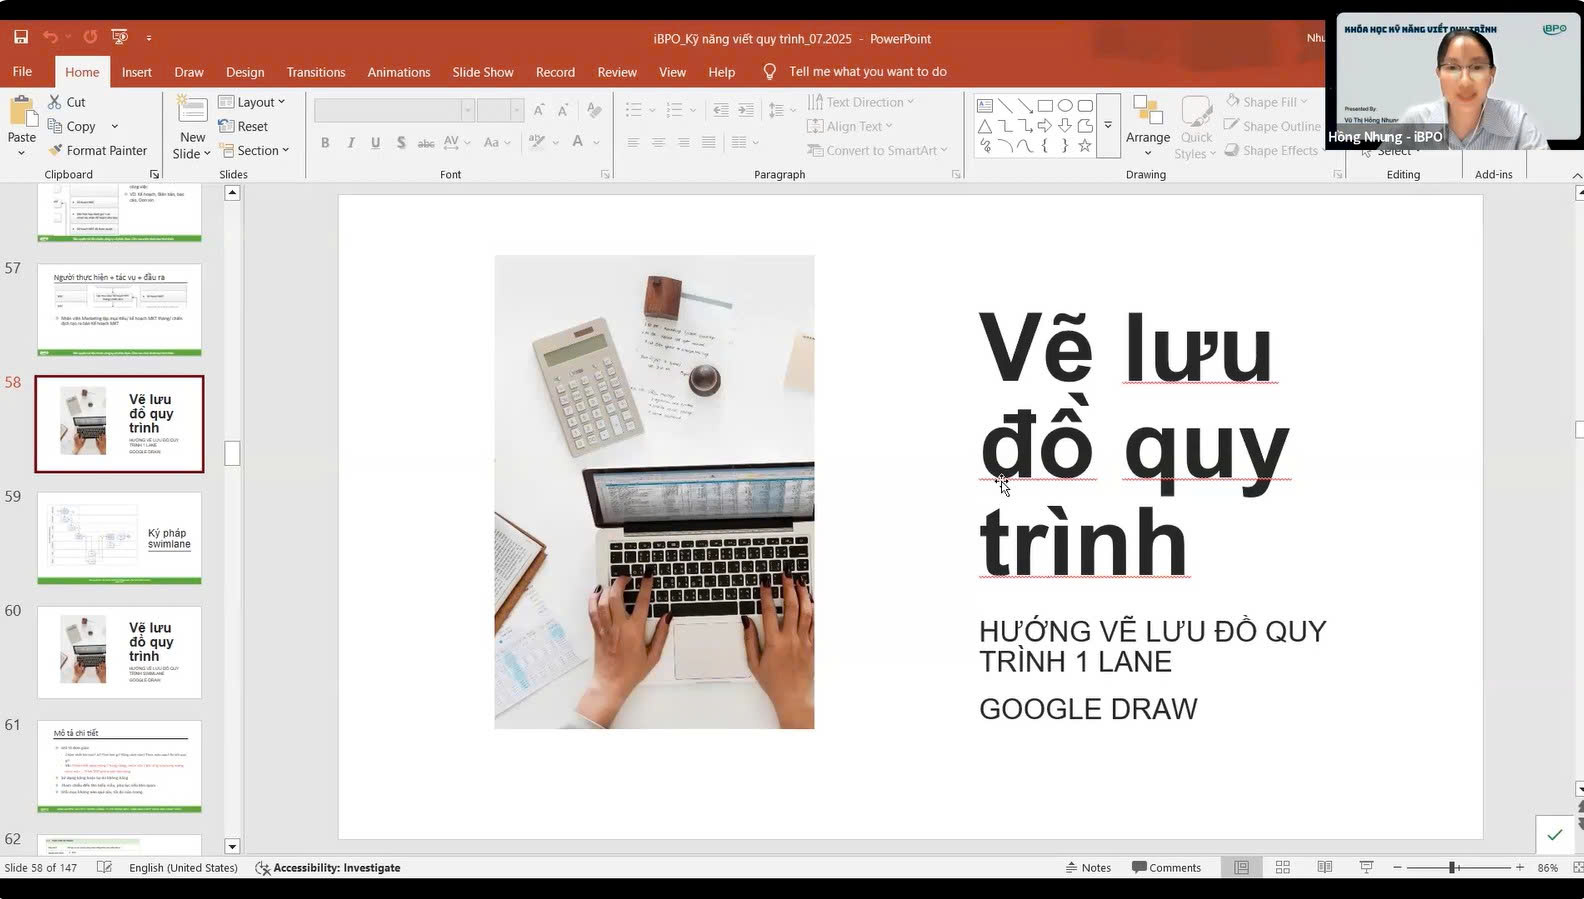Click Accessibility: Investigate status icon
The width and height of the screenshot is (1584, 899).
pyautogui.click(x=328, y=868)
